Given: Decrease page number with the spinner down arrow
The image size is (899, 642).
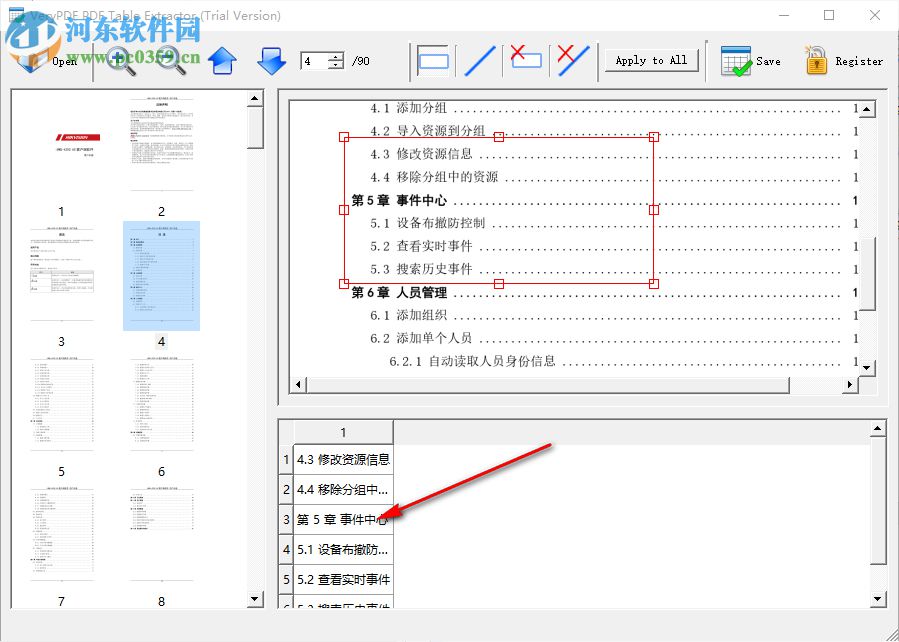Looking at the screenshot, I should pos(336,65).
